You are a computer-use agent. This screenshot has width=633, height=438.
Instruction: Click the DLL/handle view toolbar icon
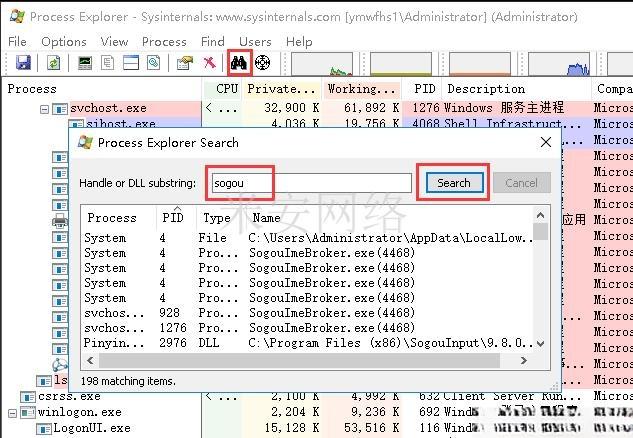click(153, 63)
